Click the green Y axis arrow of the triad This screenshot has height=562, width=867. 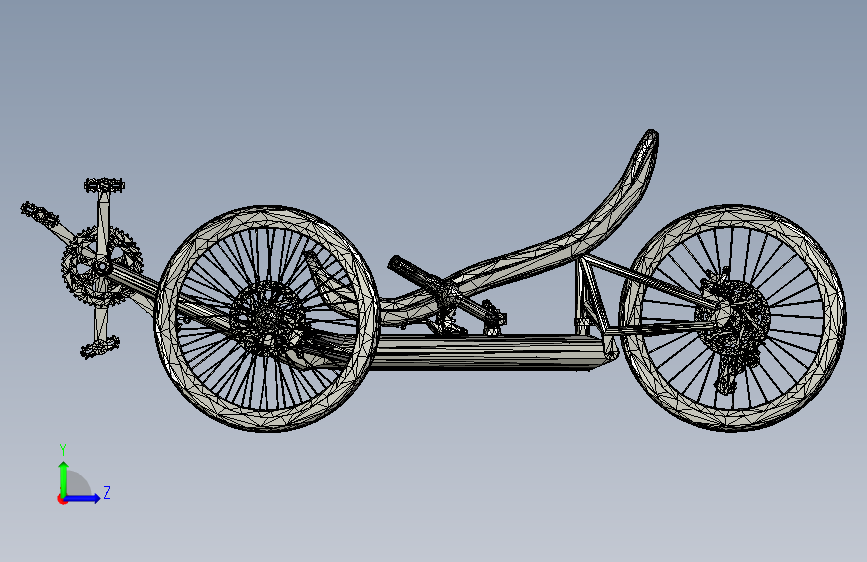64,479
